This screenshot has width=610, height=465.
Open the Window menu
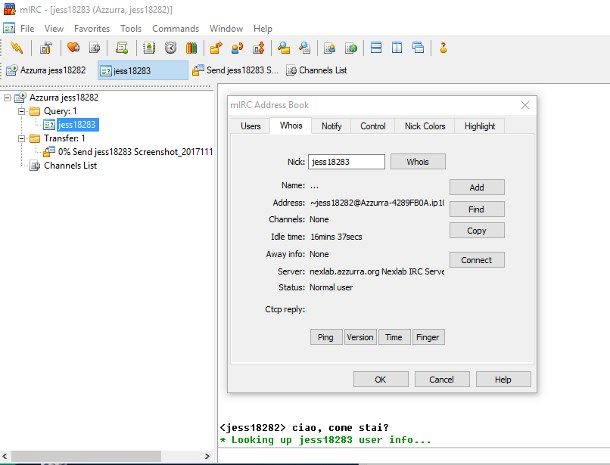coord(226,28)
